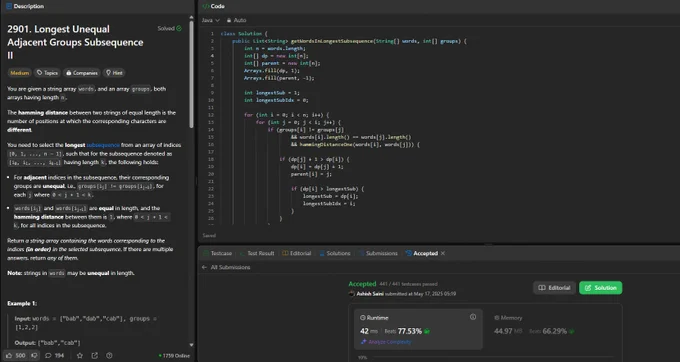The width and height of the screenshot is (680, 362).
Task: Click the submitter avatar of Ashish Saini
Action: point(352,294)
